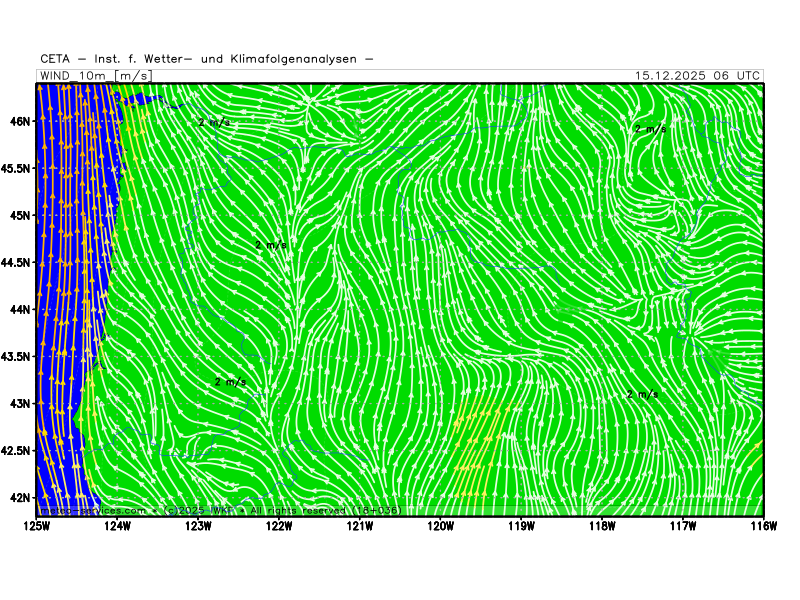Select the 46N latitude axis label
Viewport: 800px width, 600px height.
pos(19,121)
